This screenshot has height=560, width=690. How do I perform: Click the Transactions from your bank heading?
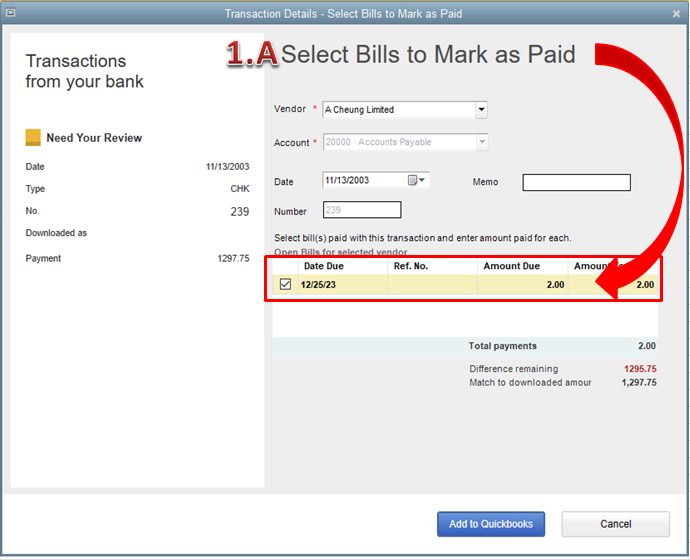84,71
